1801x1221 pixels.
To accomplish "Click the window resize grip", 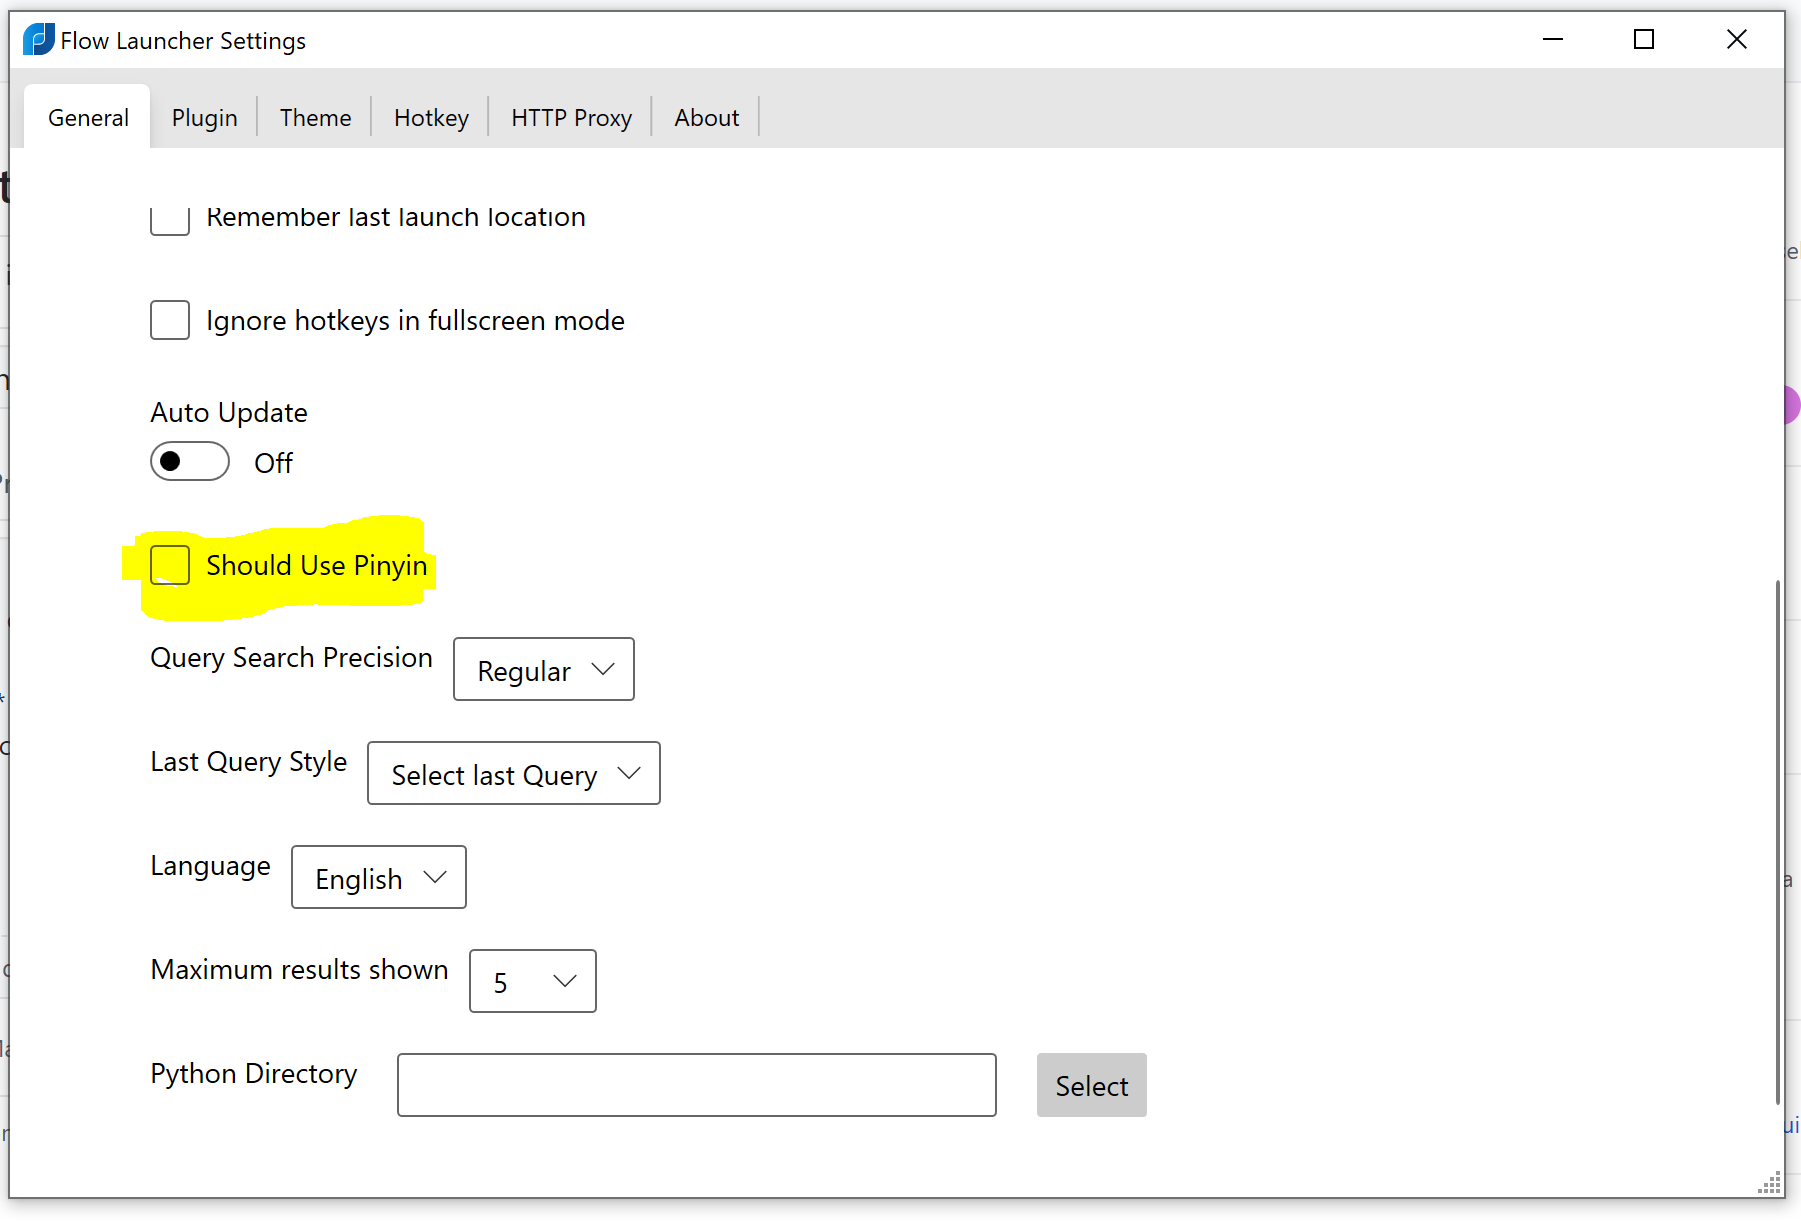I will point(1770,1184).
